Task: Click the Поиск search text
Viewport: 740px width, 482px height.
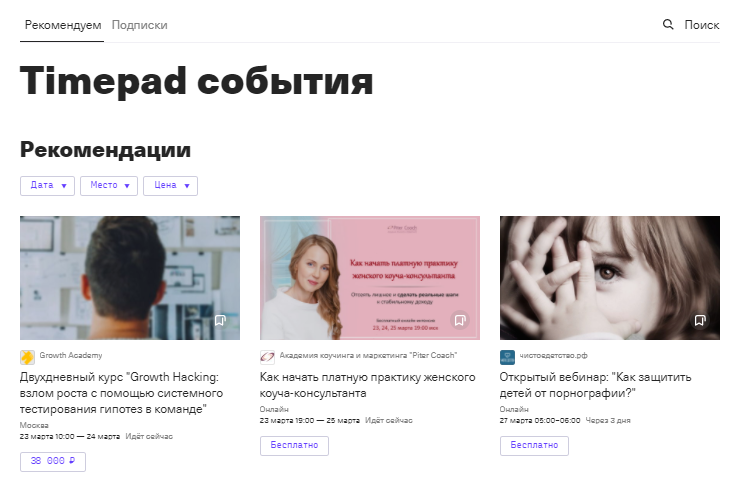Action: [x=702, y=25]
